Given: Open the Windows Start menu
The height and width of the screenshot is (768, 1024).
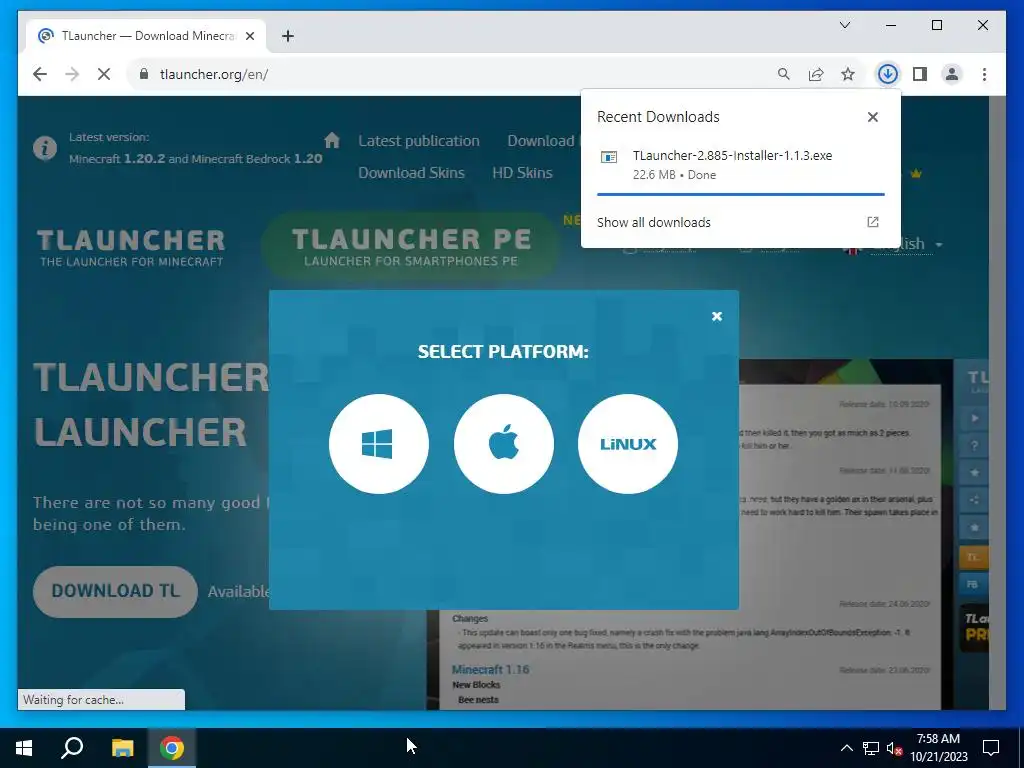Looking at the screenshot, I should click(24, 748).
